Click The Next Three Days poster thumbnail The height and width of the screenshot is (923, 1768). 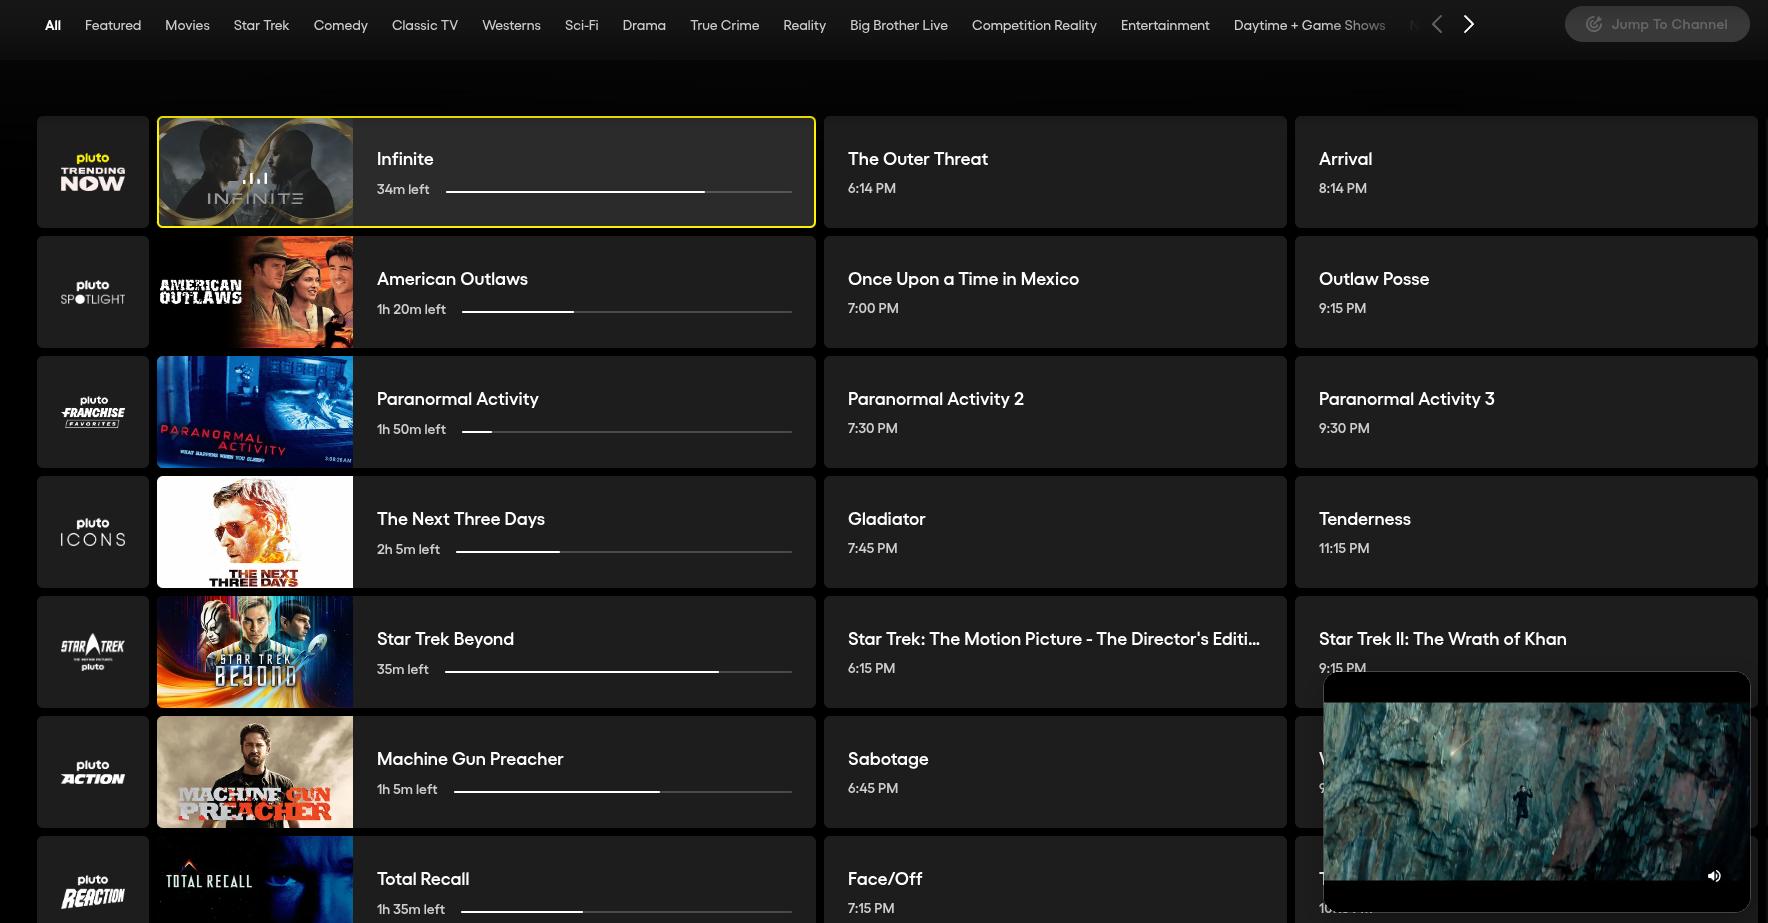255,532
